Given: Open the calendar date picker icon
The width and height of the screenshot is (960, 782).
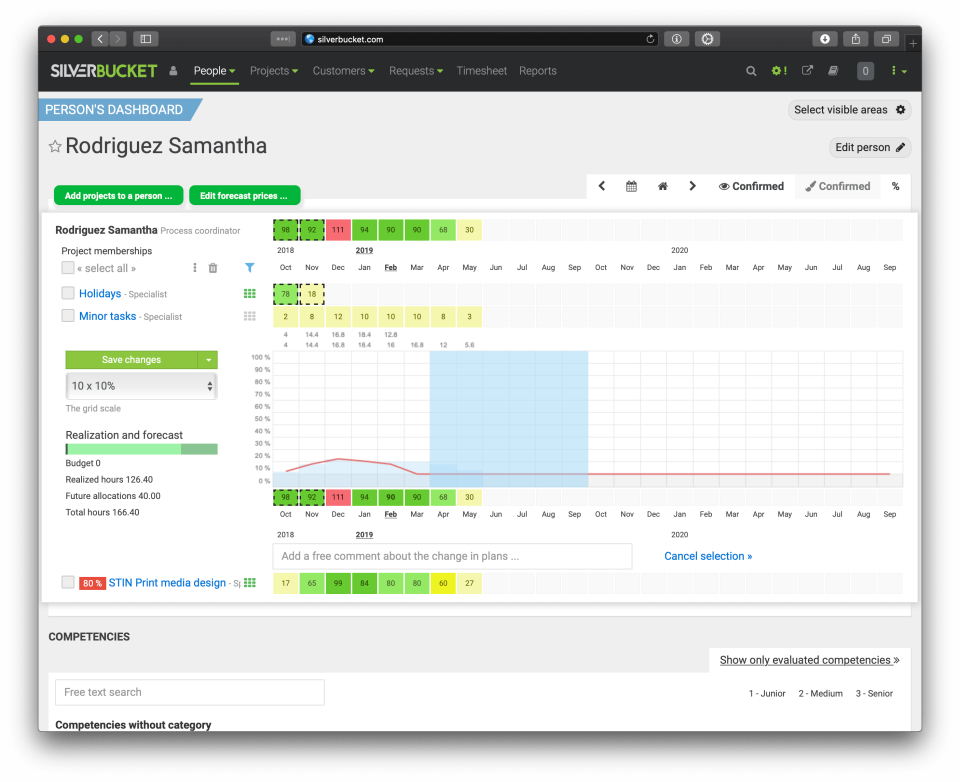Looking at the screenshot, I should pos(631,186).
